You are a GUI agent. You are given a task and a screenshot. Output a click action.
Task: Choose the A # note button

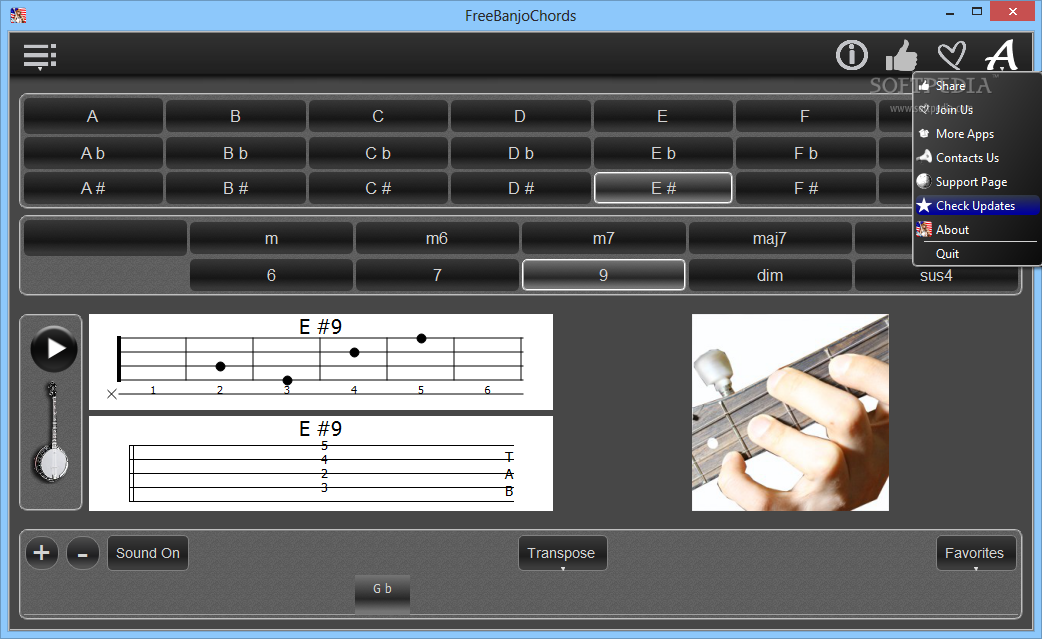93,188
